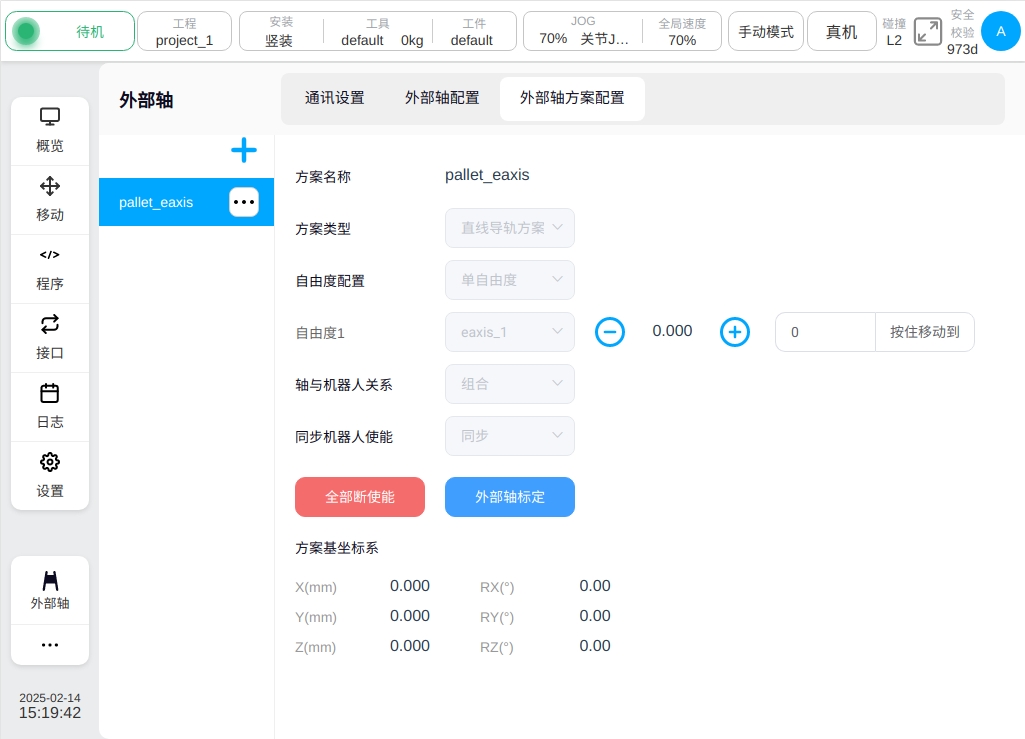Click the green 待机 status indicator

tap(70, 31)
